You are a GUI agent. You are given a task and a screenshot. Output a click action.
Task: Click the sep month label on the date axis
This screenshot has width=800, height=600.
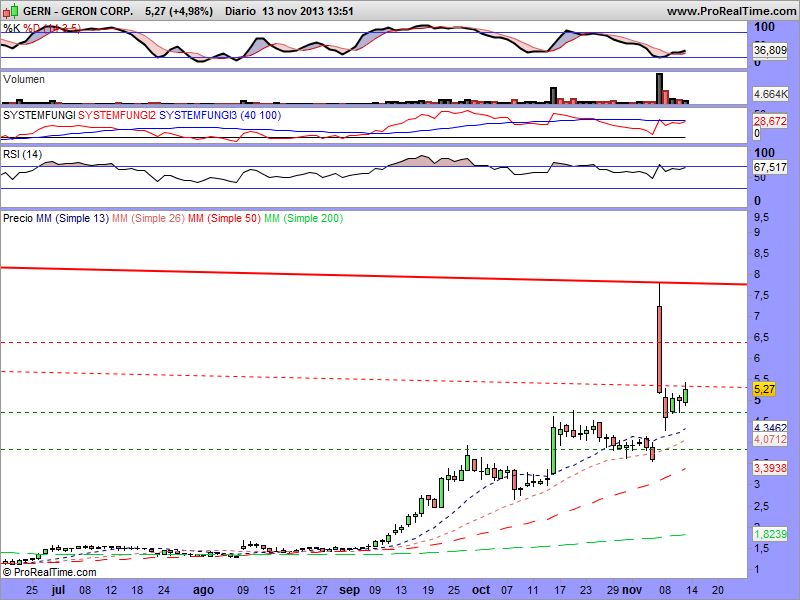(x=349, y=590)
